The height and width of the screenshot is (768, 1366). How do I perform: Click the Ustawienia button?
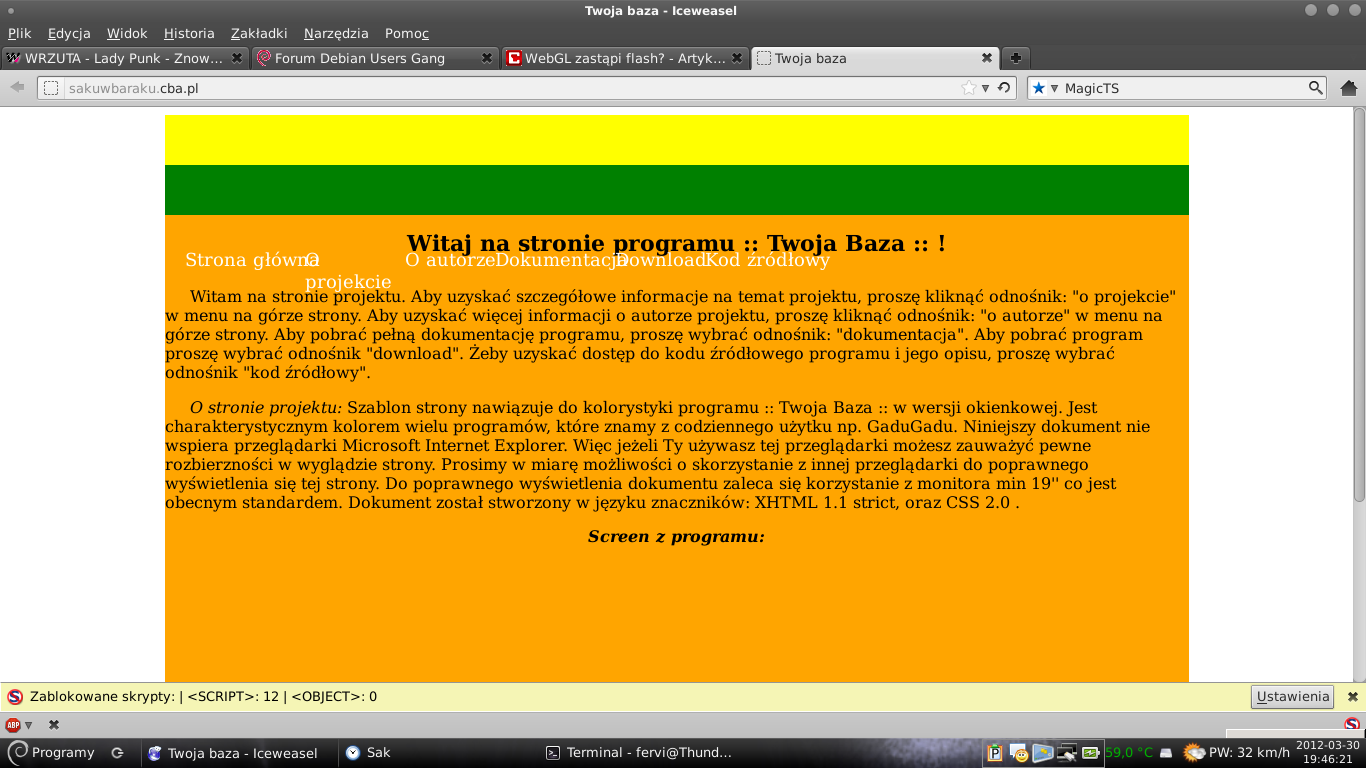point(1292,697)
